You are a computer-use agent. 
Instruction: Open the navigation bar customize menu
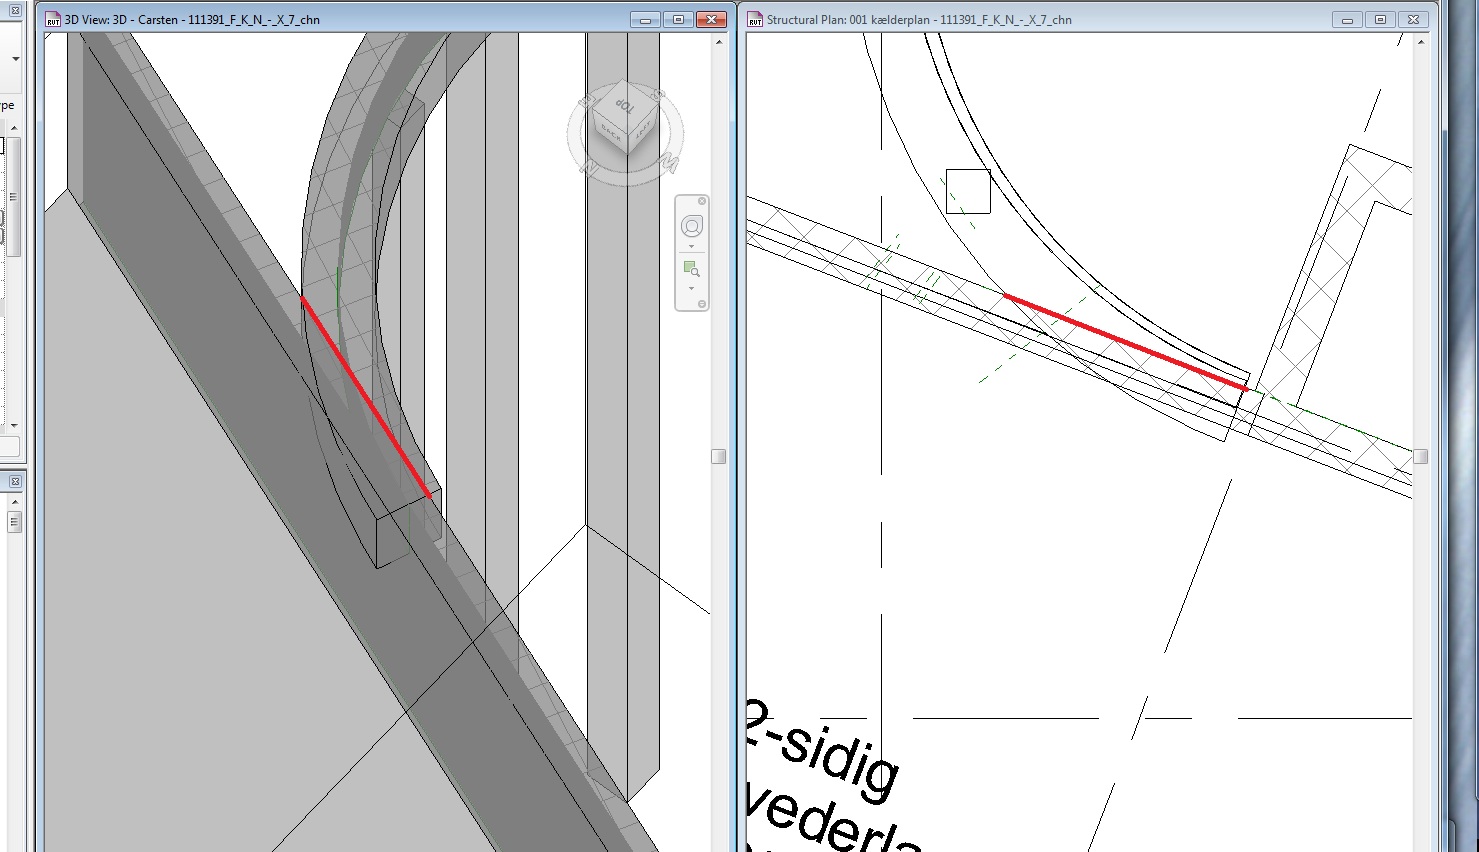702,304
